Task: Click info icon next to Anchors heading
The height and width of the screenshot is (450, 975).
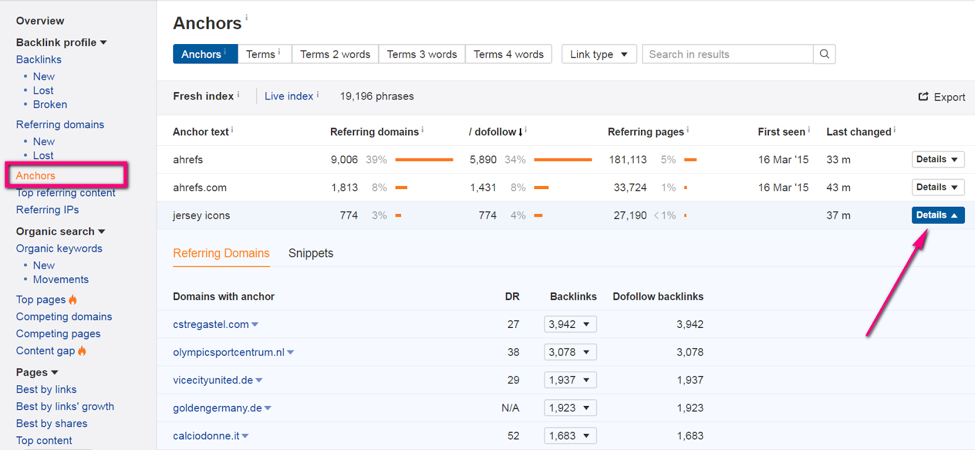Action: 247,18
